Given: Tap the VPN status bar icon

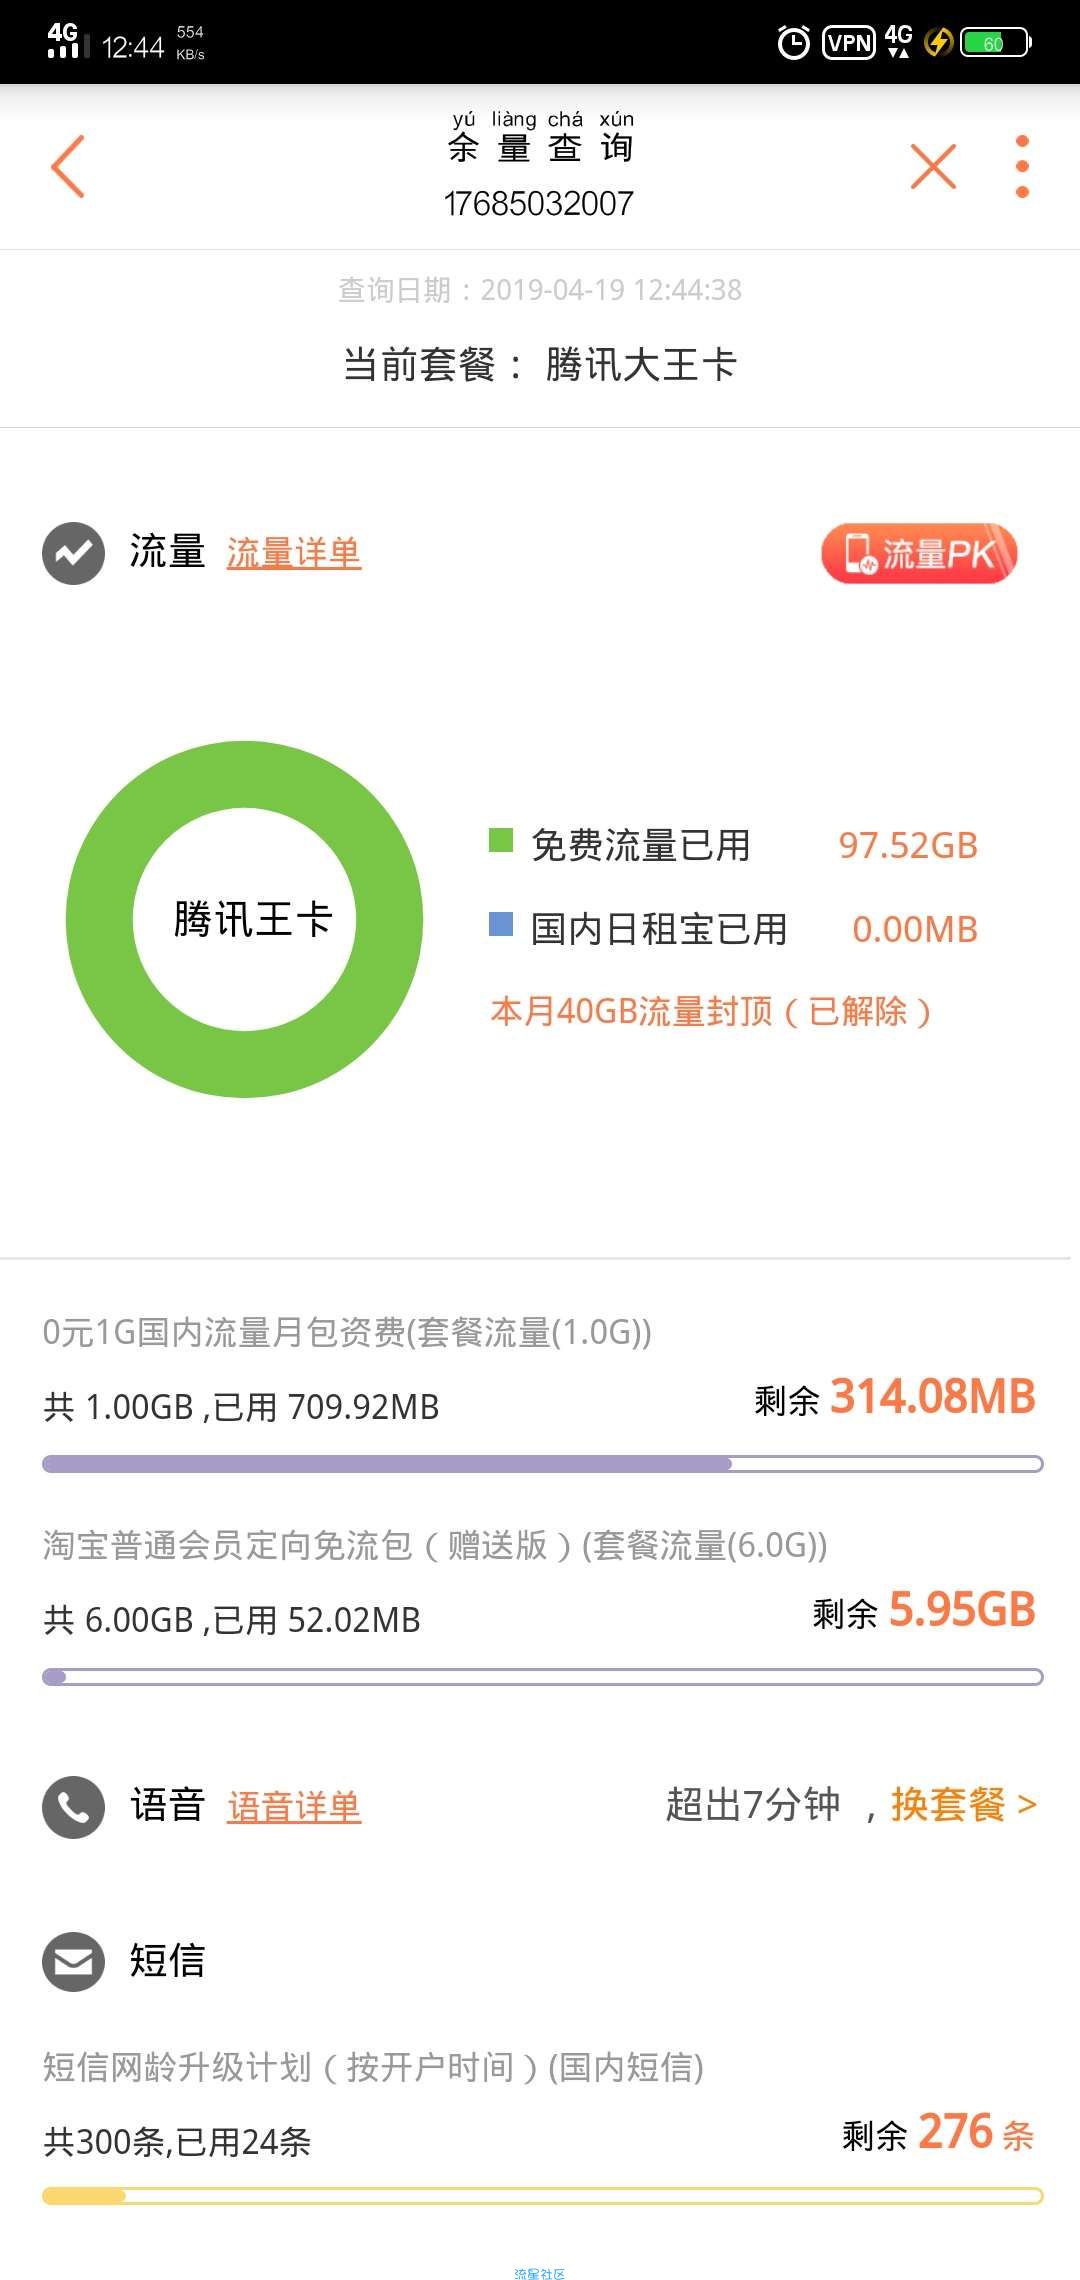Looking at the screenshot, I should tap(848, 42).
